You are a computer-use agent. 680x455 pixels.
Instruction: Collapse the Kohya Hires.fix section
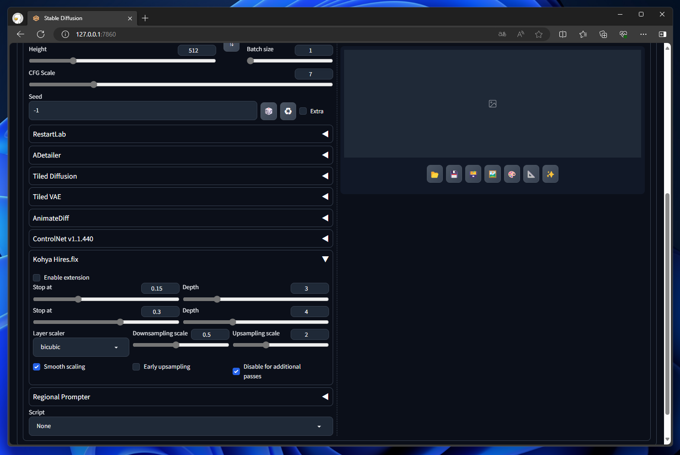pyautogui.click(x=180, y=259)
